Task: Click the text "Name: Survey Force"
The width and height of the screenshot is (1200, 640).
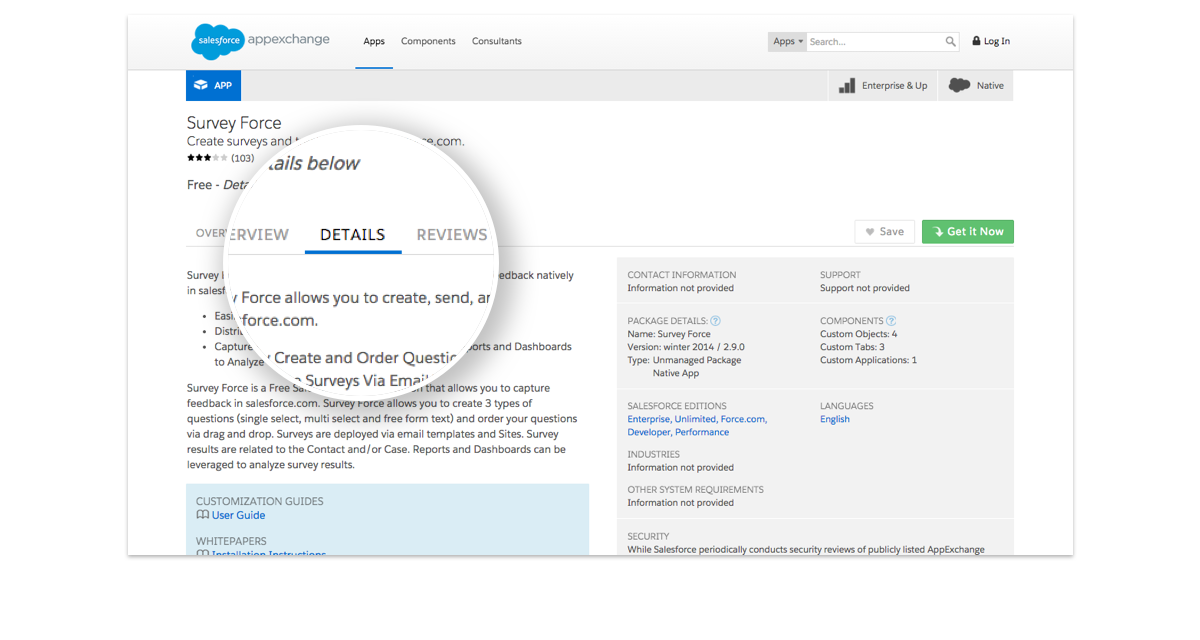Action: click(x=669, y=334)
